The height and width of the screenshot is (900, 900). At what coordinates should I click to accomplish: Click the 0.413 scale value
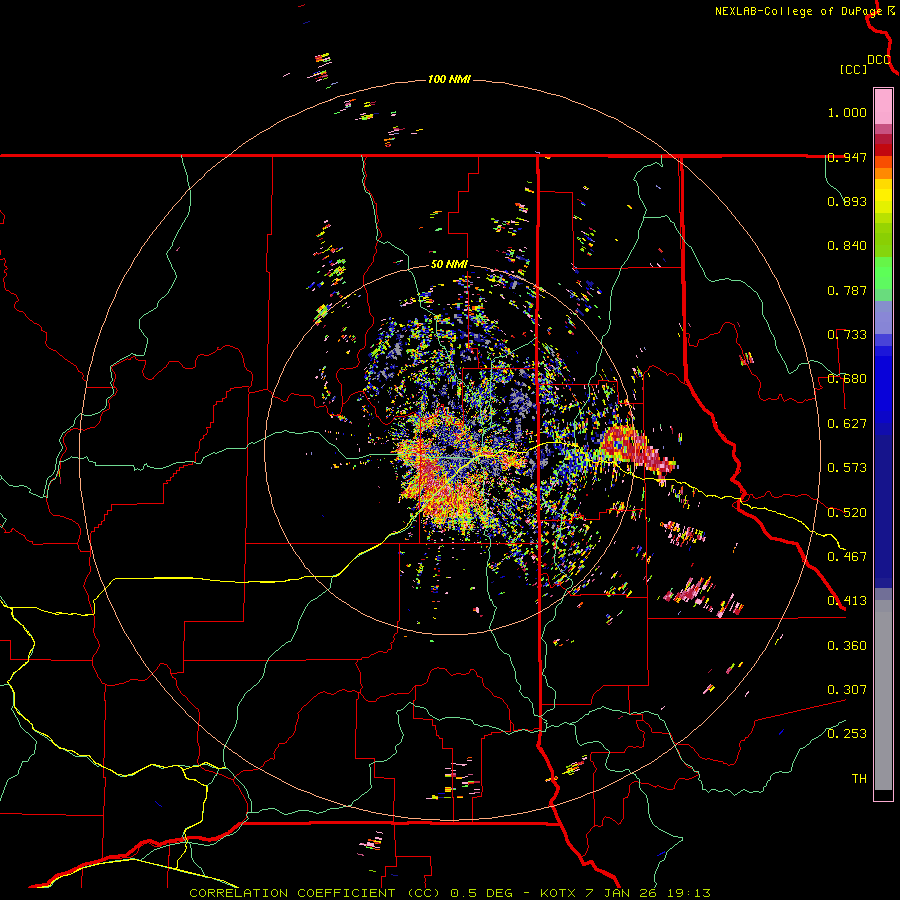847,601
